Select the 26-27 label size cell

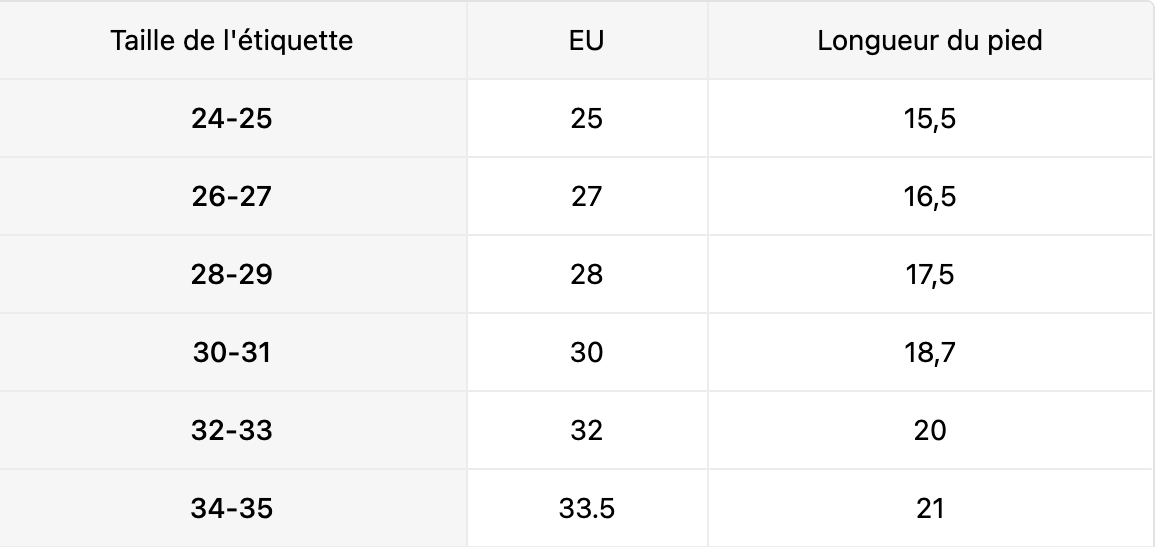point(232,196)
